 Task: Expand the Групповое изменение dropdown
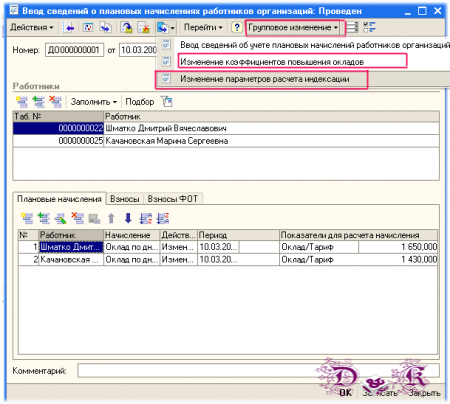tap(293, 27)
